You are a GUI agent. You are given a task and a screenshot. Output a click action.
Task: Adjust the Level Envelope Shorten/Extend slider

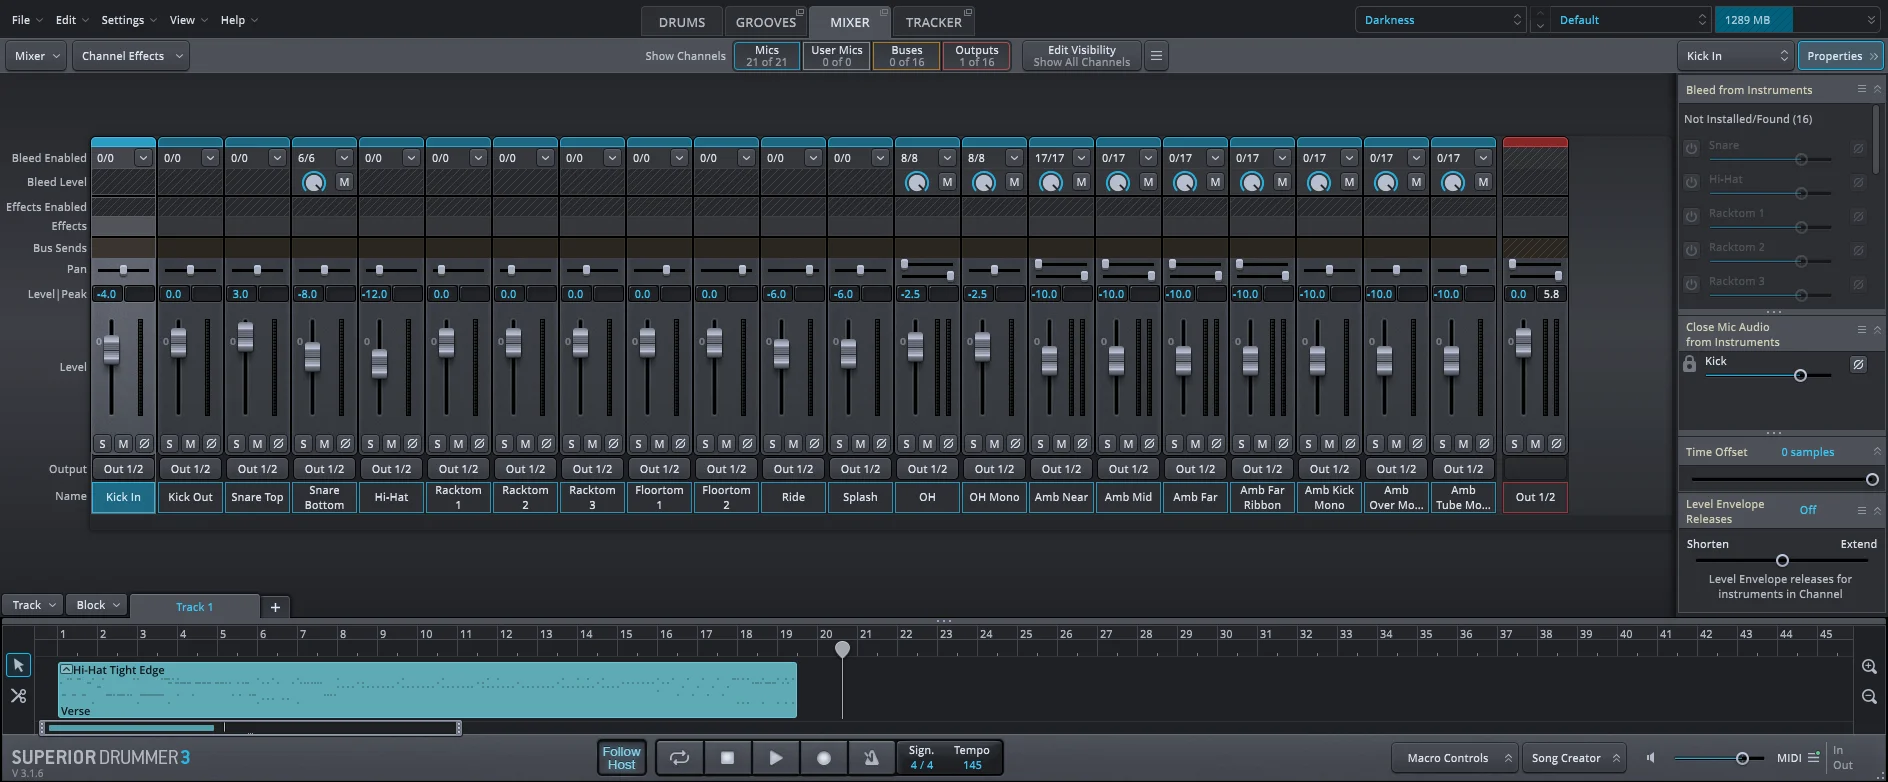(1782, 560)
